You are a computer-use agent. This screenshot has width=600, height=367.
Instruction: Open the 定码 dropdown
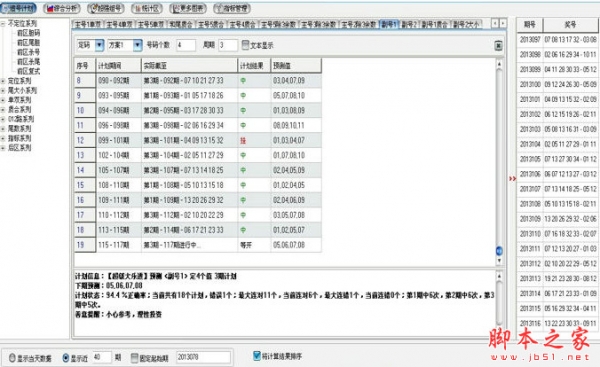99,45
